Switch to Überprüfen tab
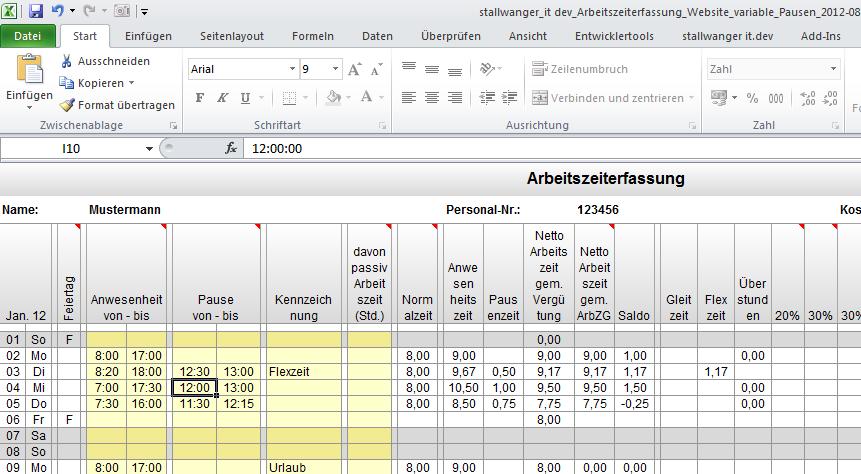 coord(451,36)
